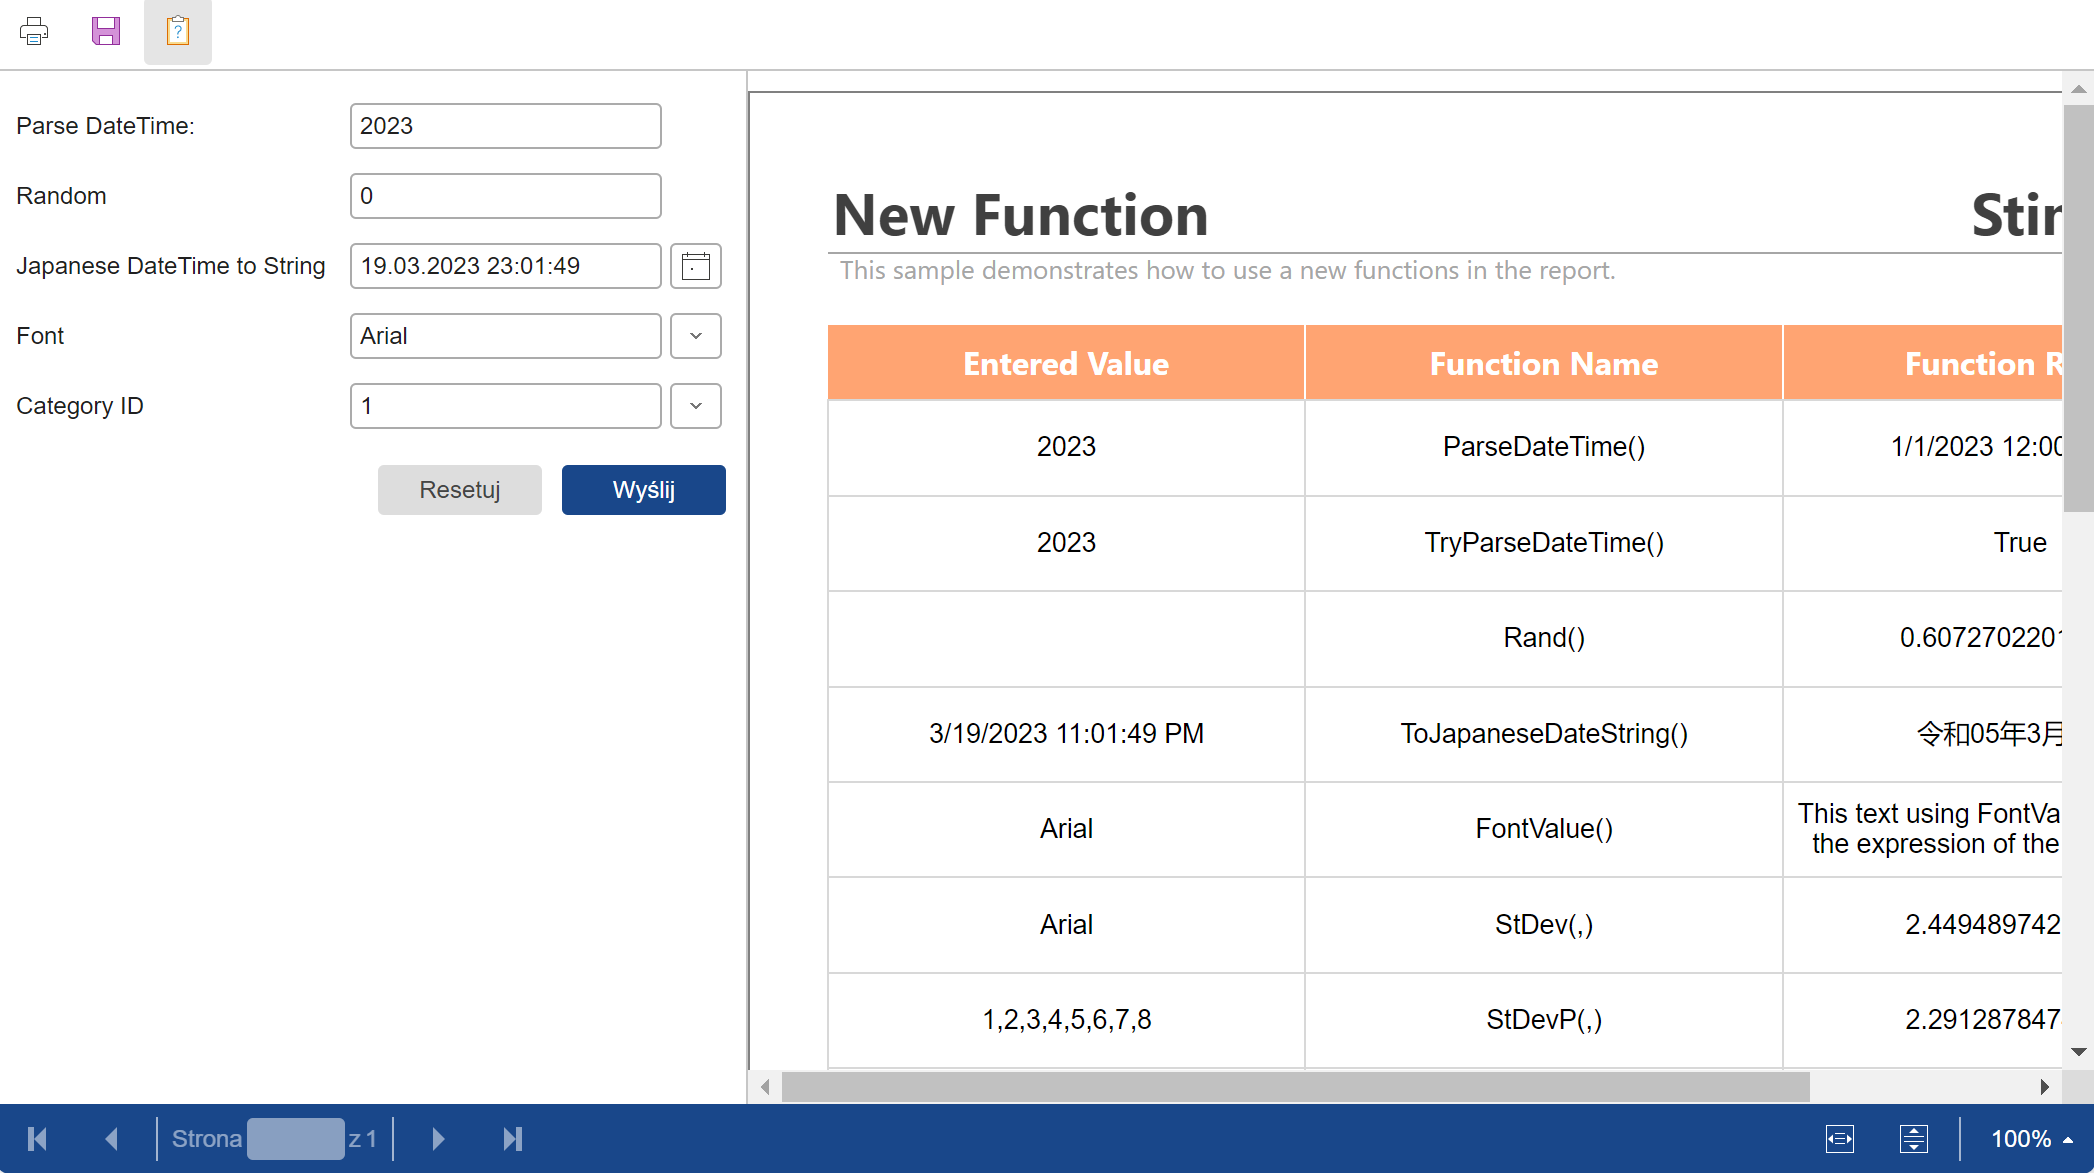2094x1173 pixels.
Task: Go to next page
Action: coord(438,1139)
